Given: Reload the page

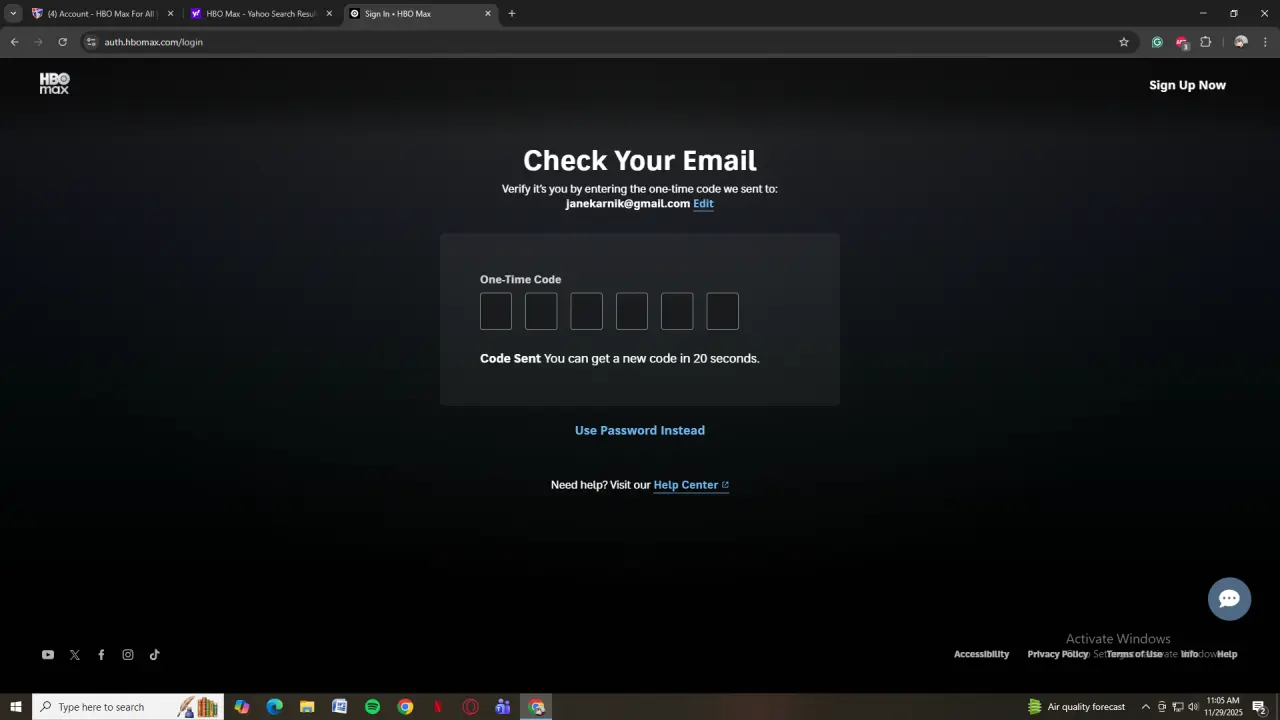Looking at the screenshot, I should [x=62, y=42].
